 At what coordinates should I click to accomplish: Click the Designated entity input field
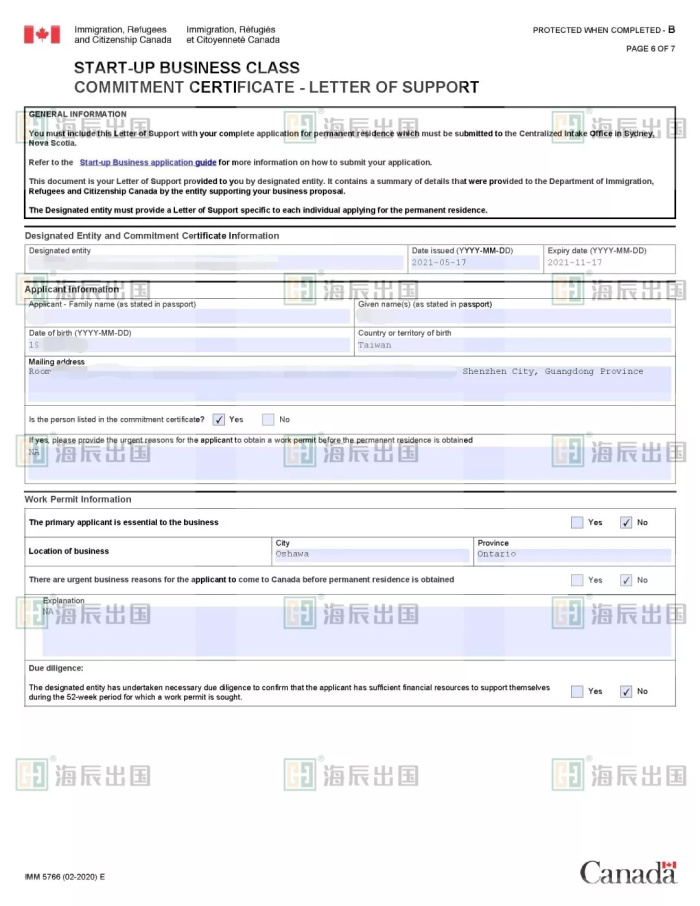216,263
